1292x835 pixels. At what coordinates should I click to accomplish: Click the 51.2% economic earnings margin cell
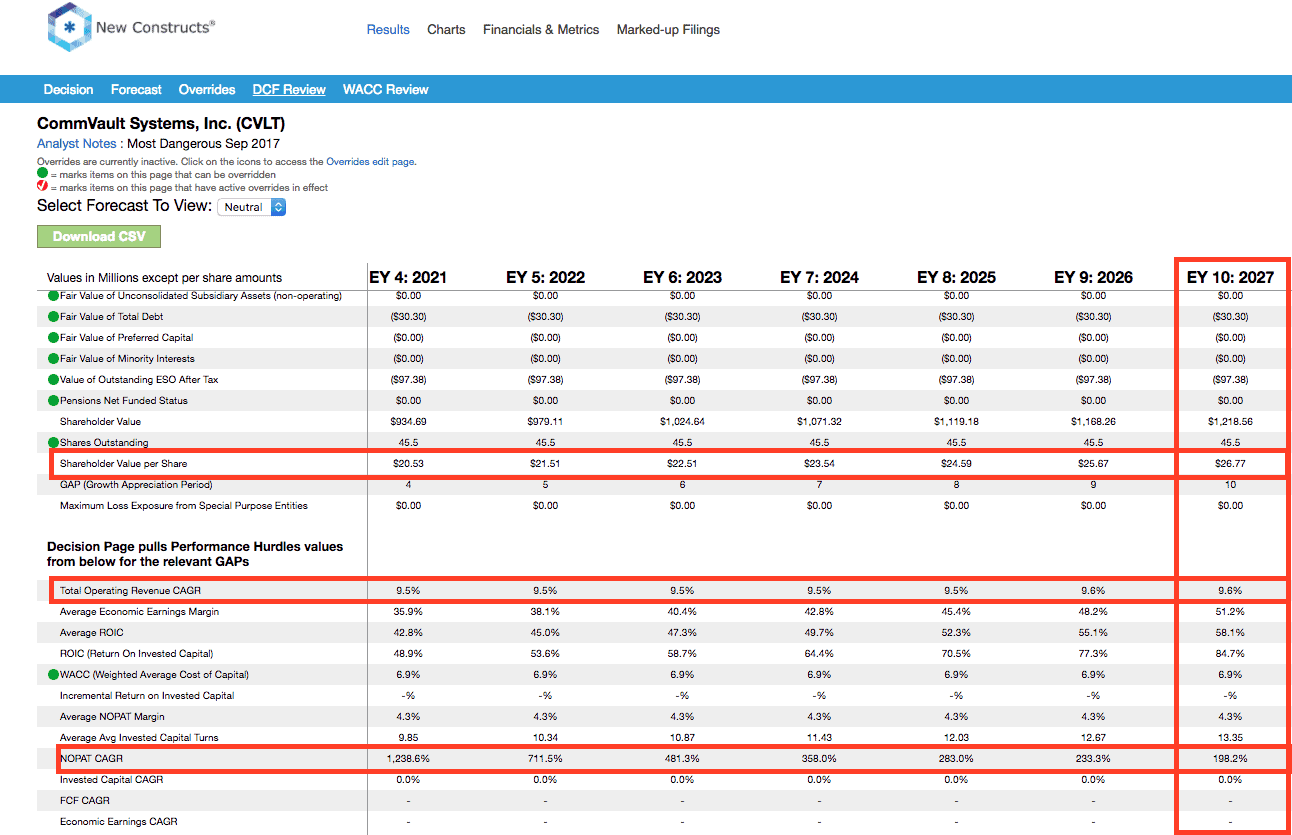pos(1230,611)
